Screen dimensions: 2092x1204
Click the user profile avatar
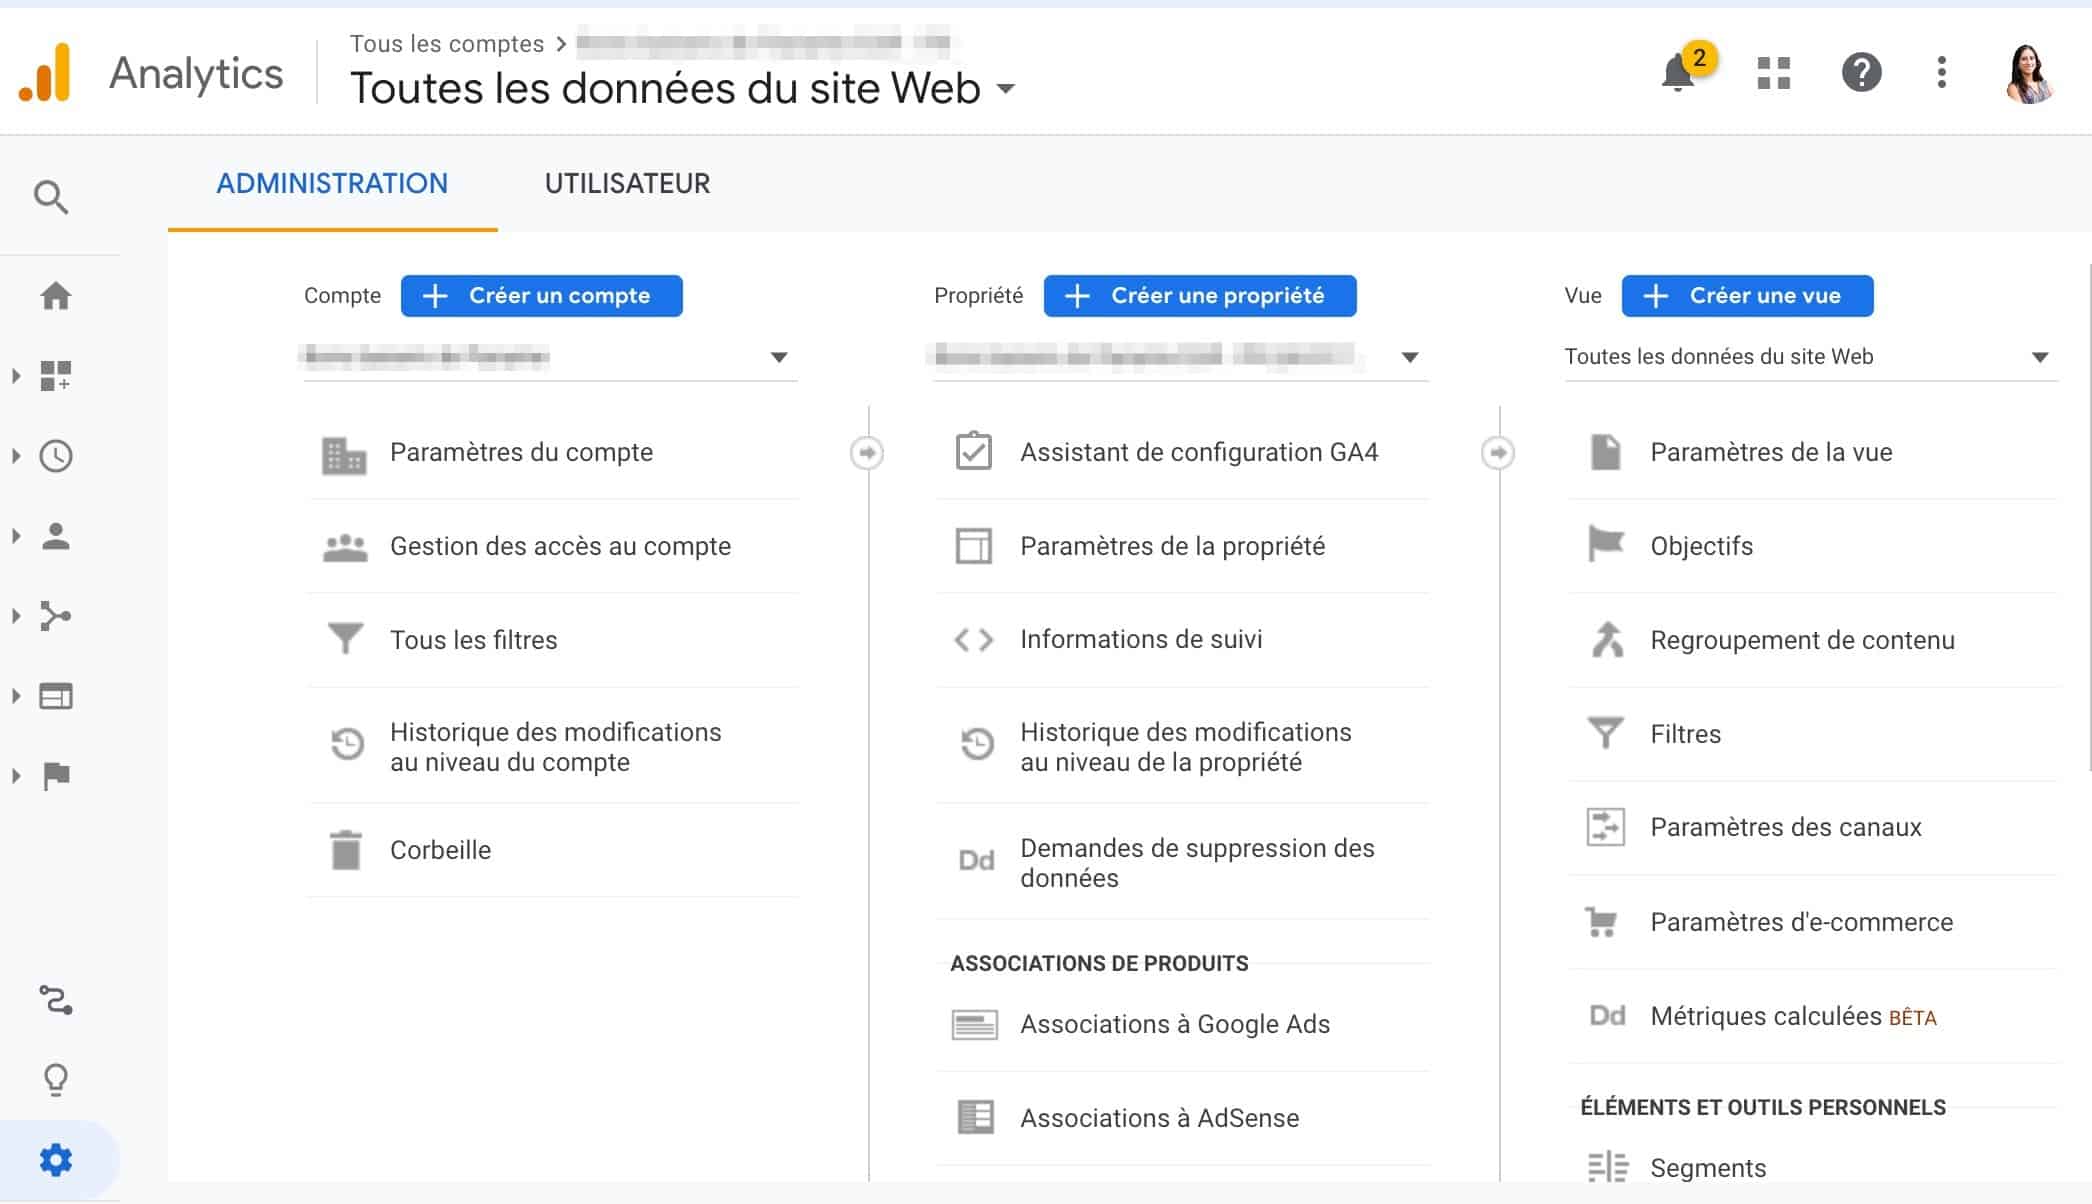click(x=2029, y=73)
